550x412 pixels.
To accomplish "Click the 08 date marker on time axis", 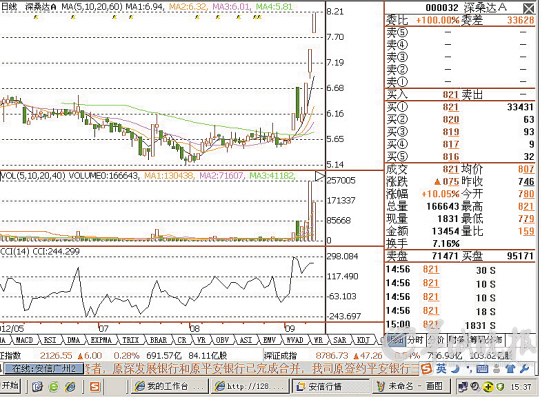I will pos(194,329).
